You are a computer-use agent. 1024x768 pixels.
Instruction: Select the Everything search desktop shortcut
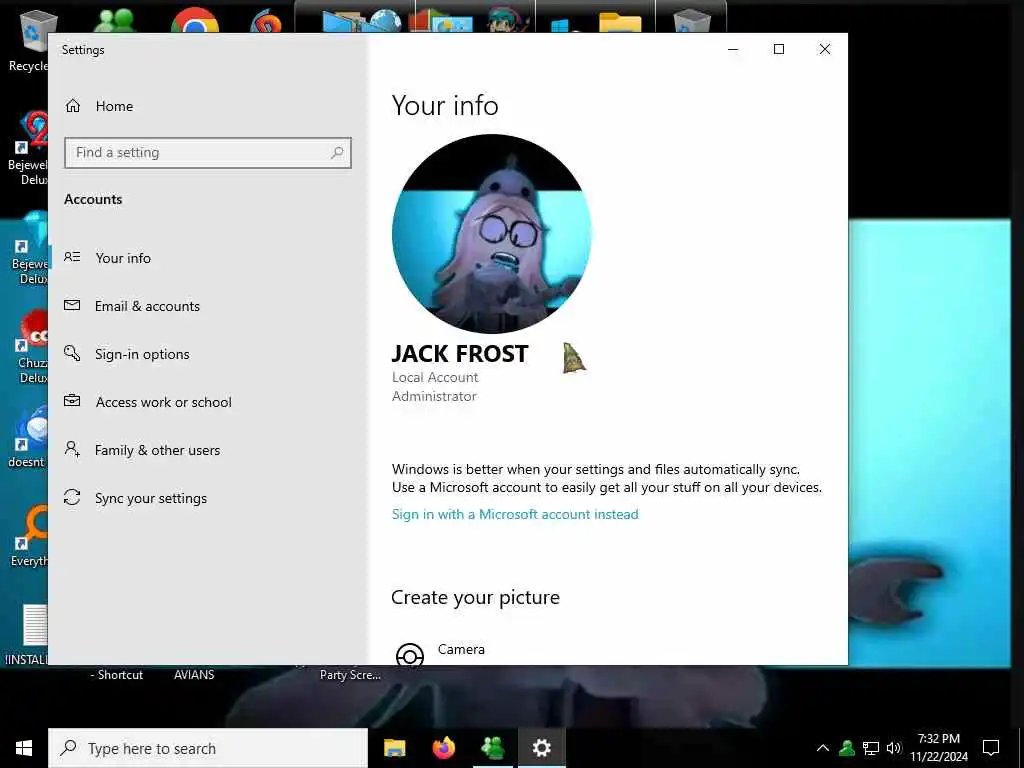coord(30,536)
